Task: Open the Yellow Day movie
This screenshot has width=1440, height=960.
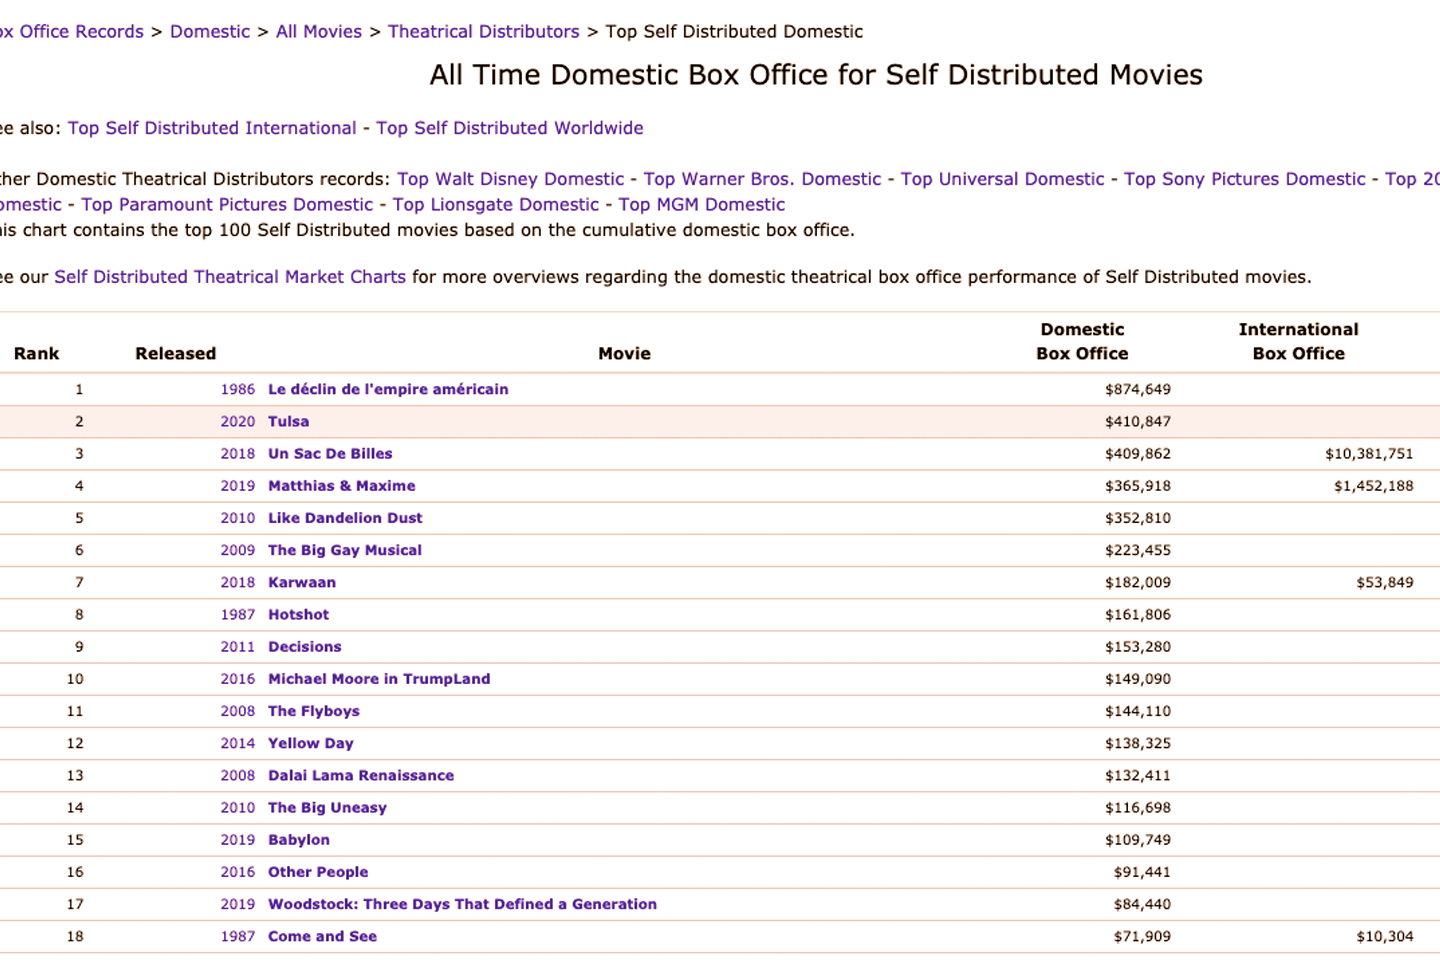Action: point(311,743)
